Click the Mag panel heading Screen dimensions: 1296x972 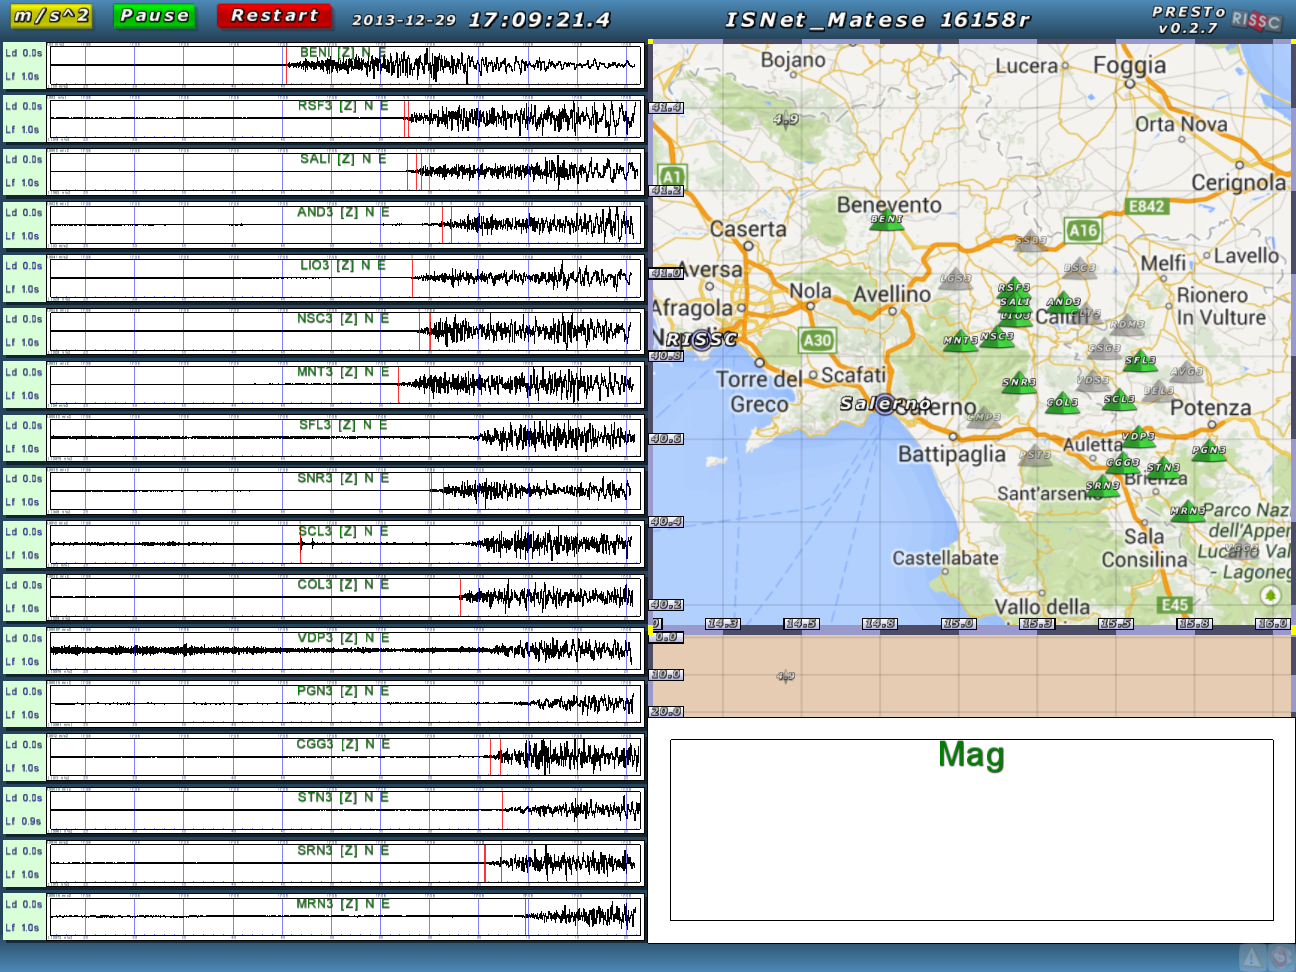[971, 755]
